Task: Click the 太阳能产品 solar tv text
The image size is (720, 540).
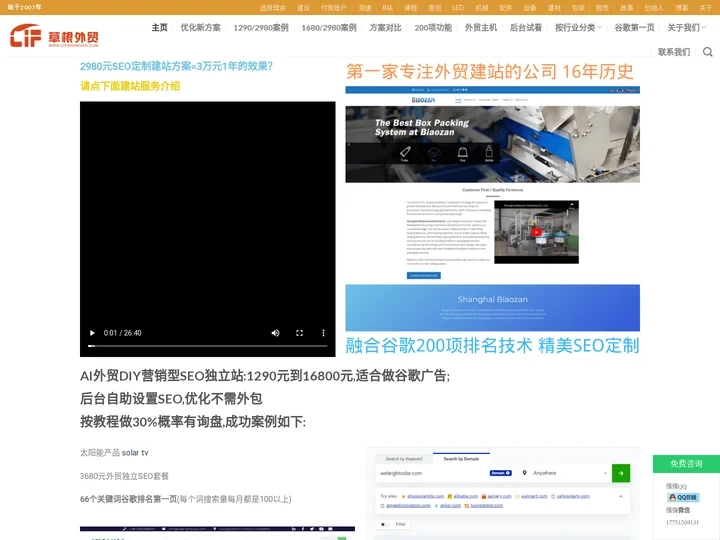Action: [x=114, y=453]
